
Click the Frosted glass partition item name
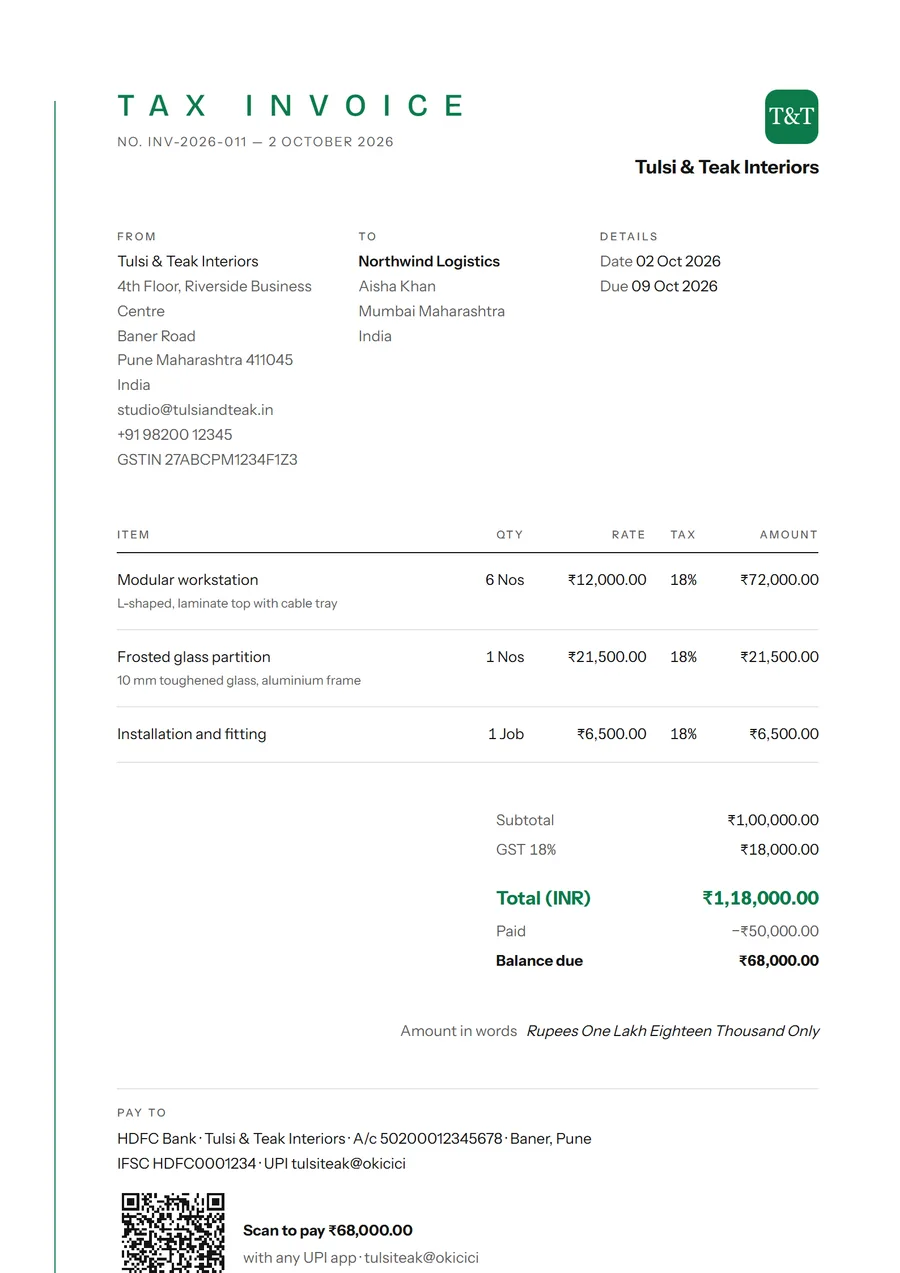click(x=194, y=657)
